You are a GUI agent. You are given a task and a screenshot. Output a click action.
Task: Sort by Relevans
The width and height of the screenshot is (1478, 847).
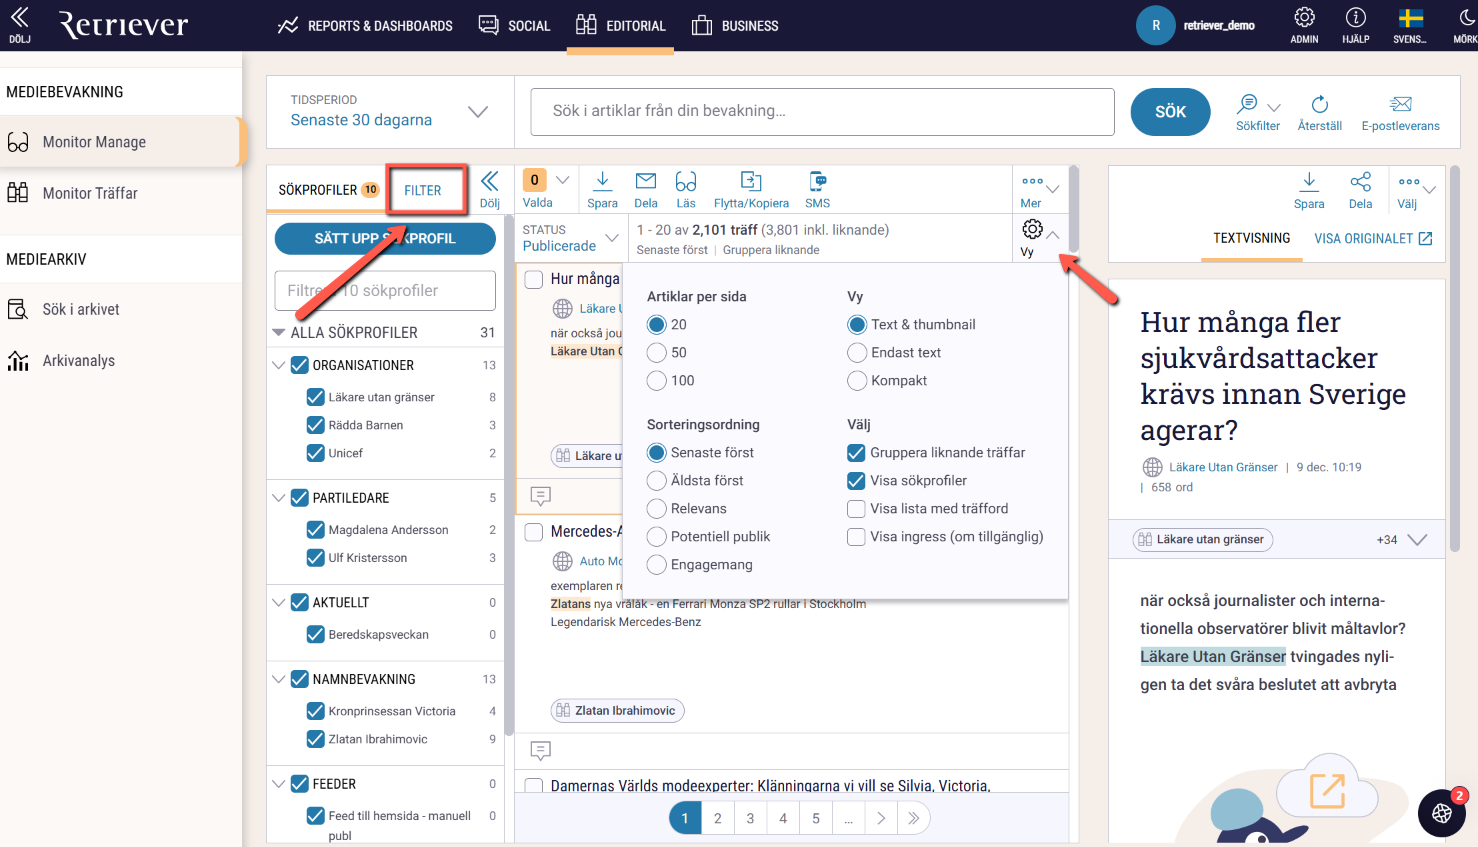click(x=657, y=508)
